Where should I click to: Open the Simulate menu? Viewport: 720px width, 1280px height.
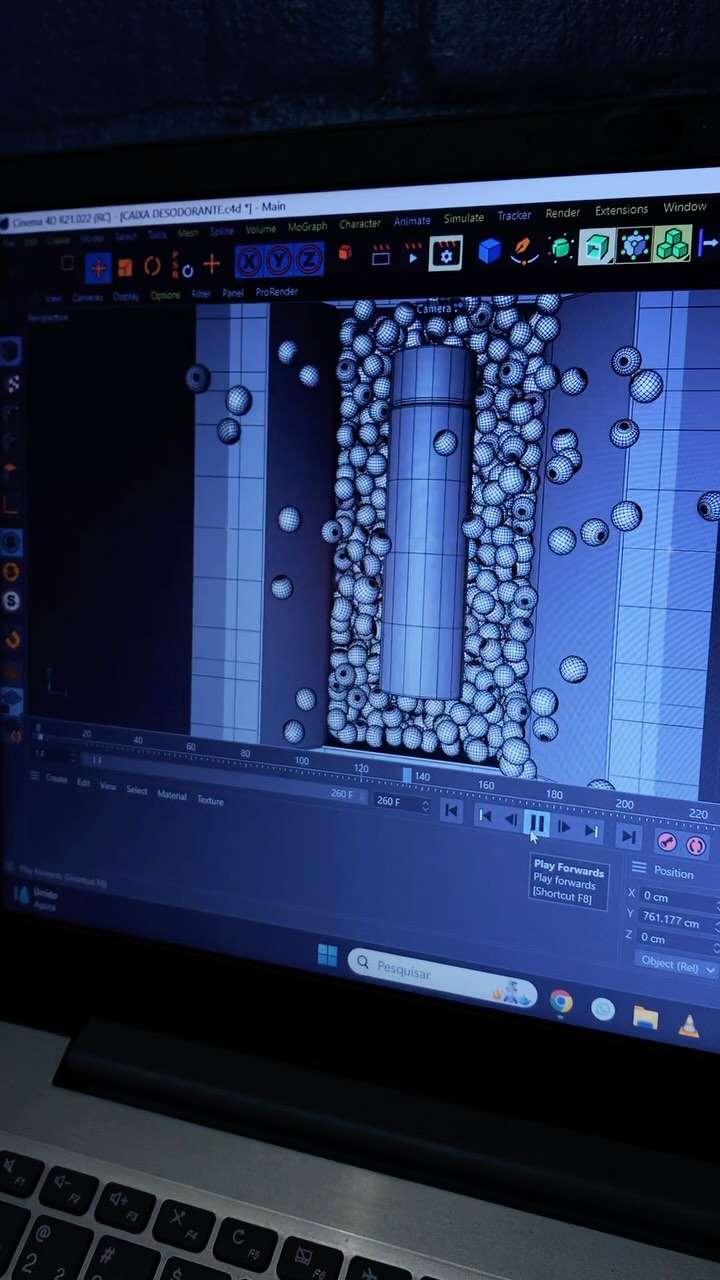(x=464, y=218)
